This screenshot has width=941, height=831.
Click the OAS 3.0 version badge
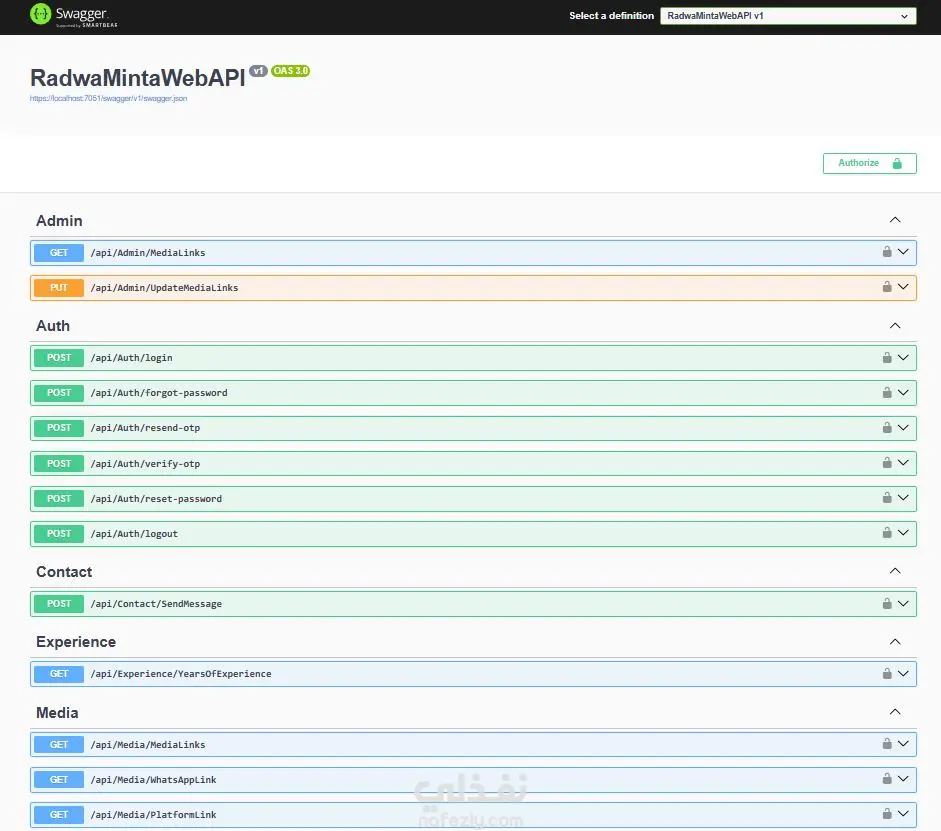pos(290,71)
